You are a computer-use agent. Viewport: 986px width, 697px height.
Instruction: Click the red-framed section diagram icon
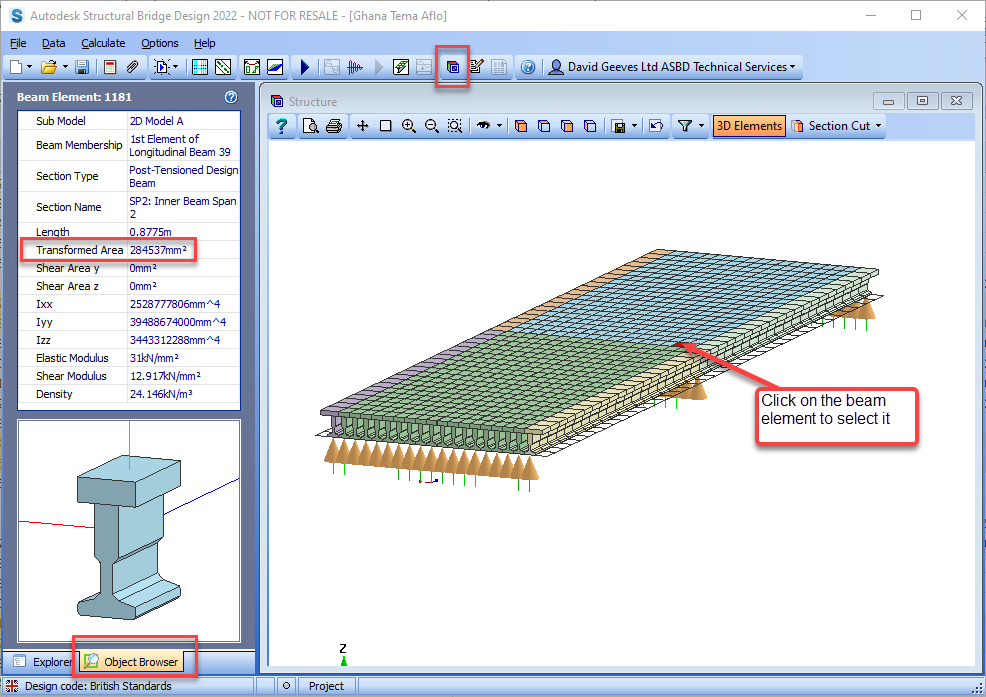point(252,67)
